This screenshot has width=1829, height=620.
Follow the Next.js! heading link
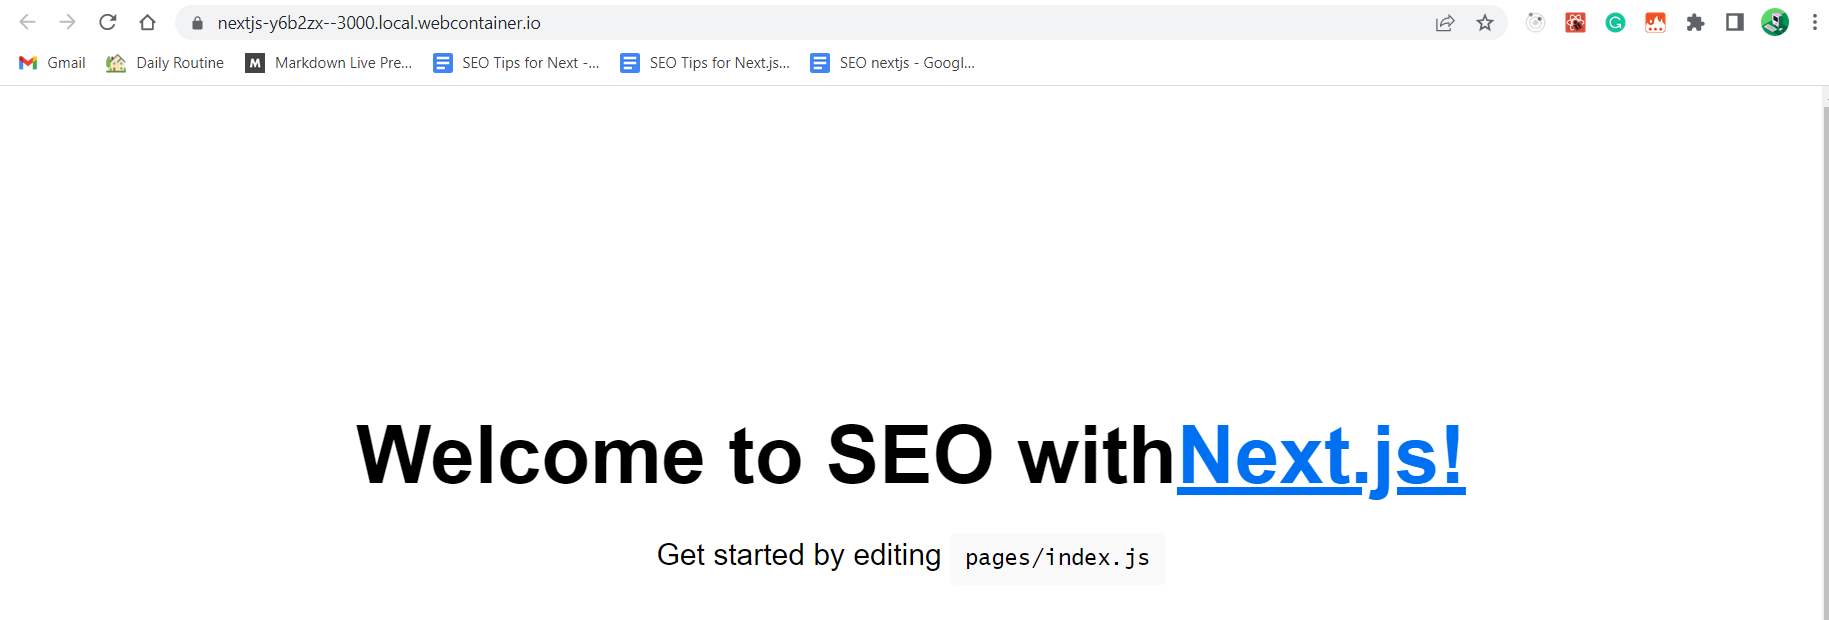(1321, 456)
